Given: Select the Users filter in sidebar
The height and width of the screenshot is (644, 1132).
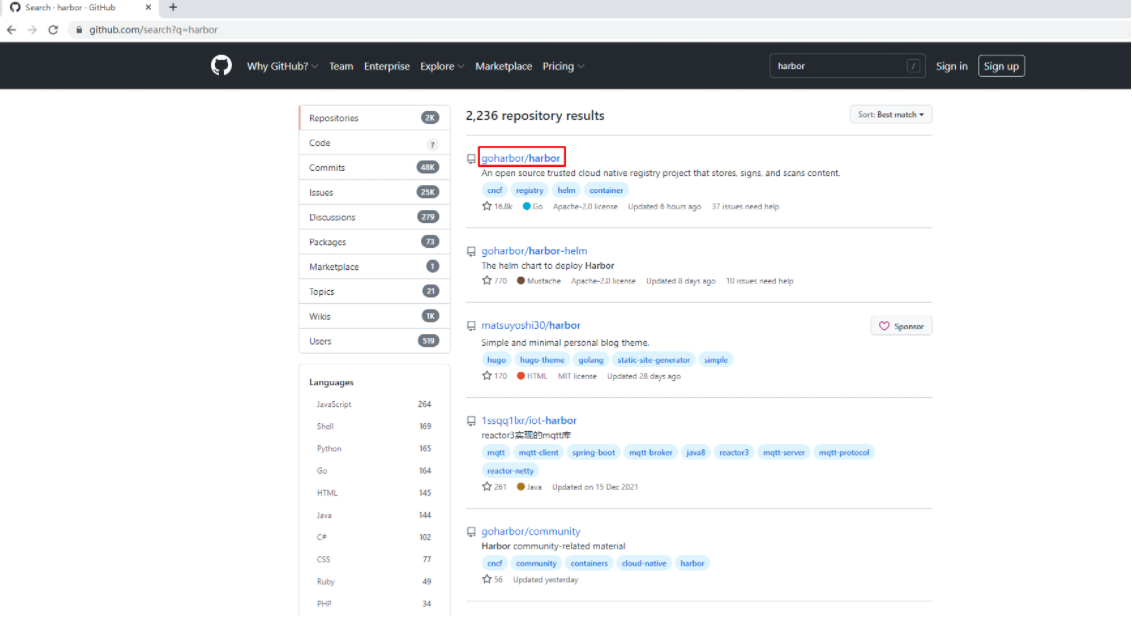Looking at the screenshot, I should point(374,341).
